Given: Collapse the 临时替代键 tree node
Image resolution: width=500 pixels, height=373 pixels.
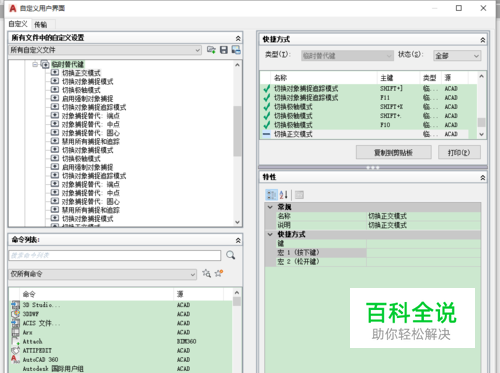Looking at the screenshot, I should [x=35, y=64].
